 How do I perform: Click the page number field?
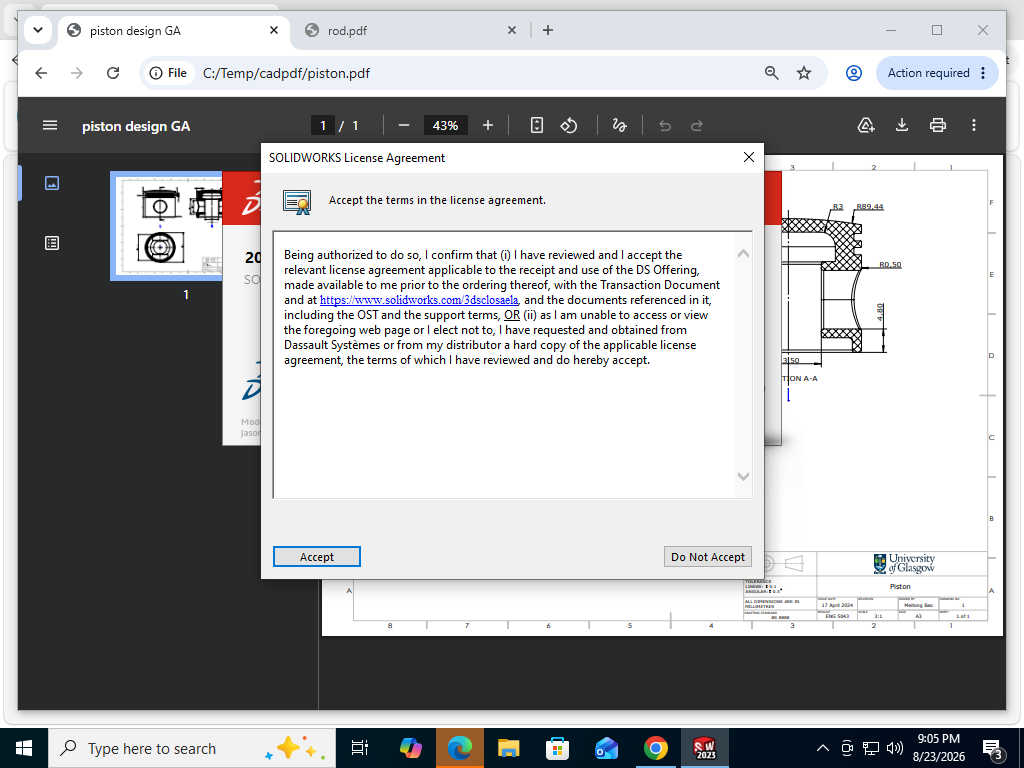323,125
